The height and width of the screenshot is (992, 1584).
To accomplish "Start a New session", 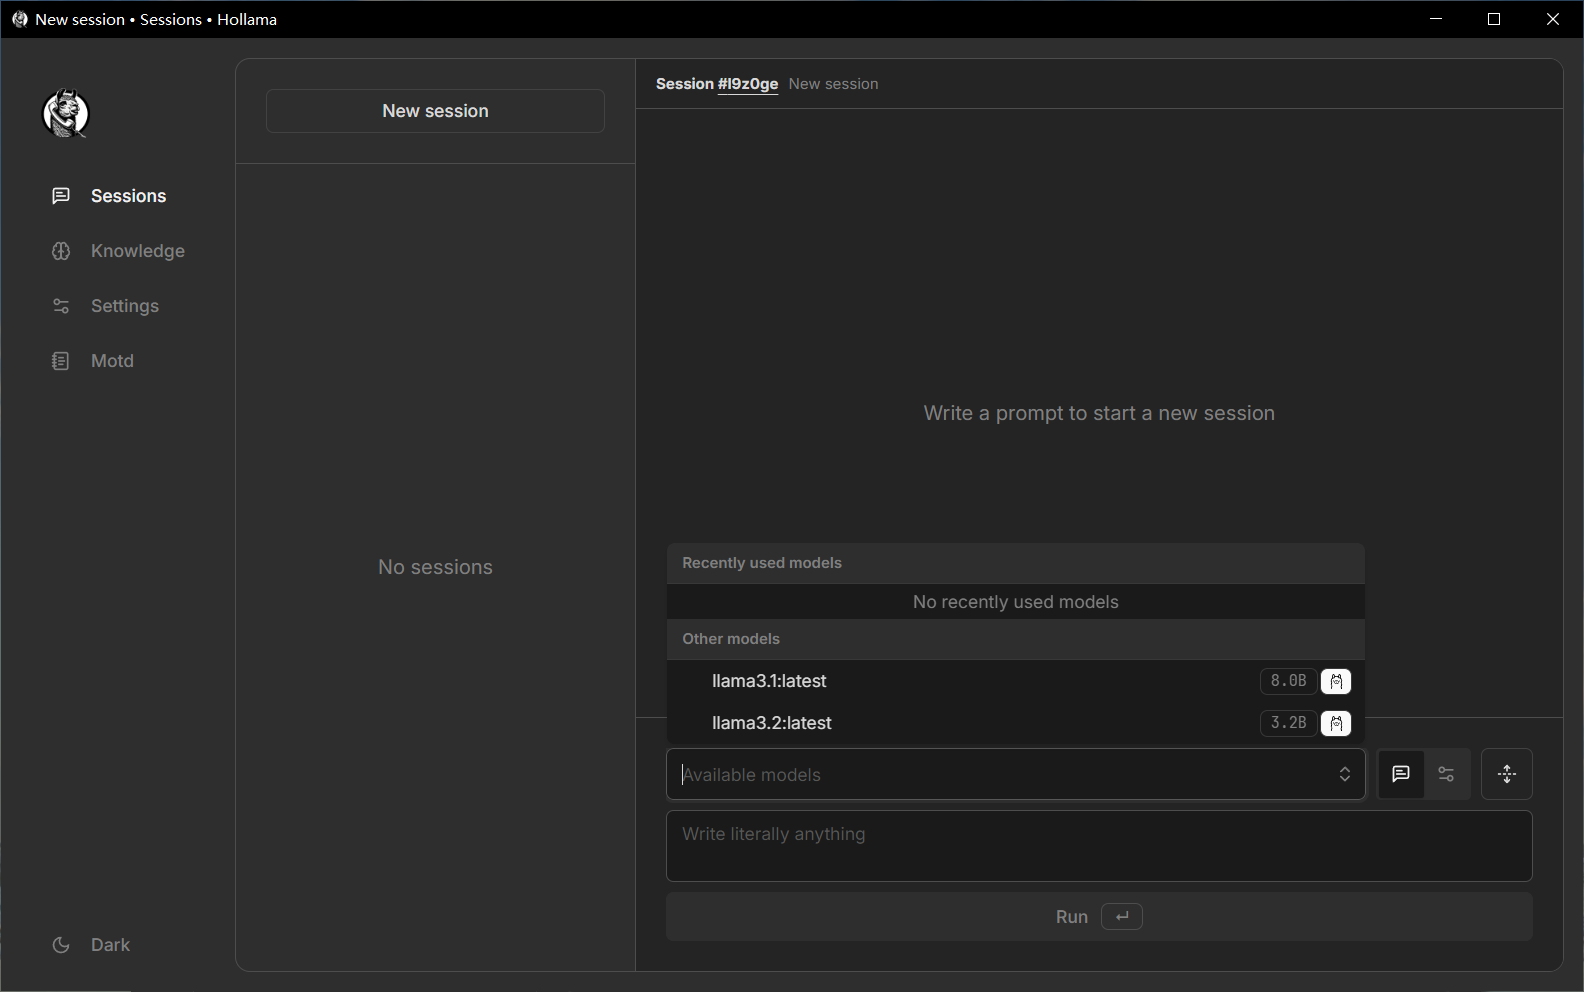I will (x=435, y=111).
